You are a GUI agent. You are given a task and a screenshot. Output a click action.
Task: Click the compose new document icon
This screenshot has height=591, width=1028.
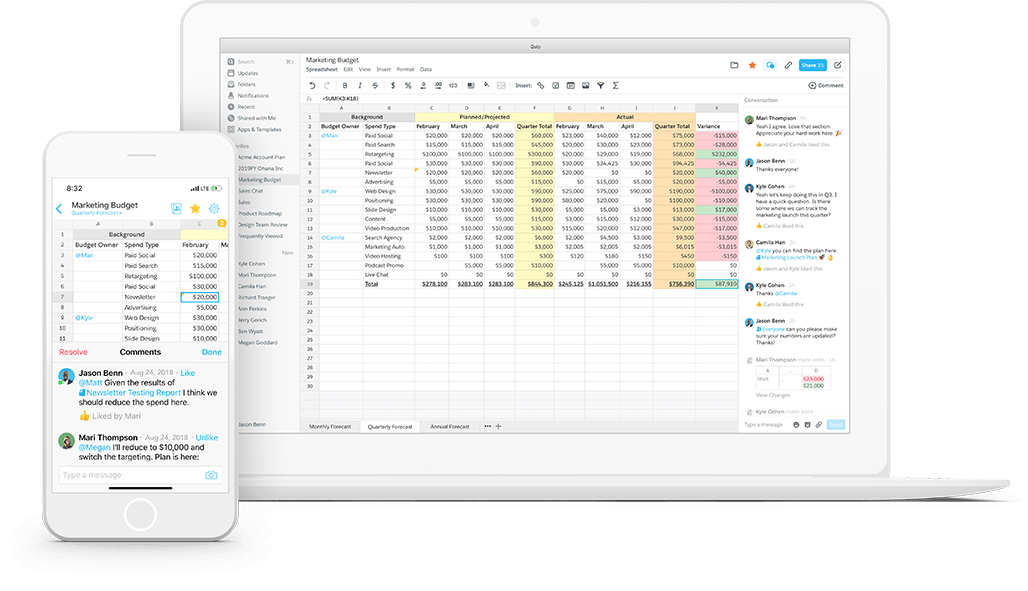click(838, 65)
